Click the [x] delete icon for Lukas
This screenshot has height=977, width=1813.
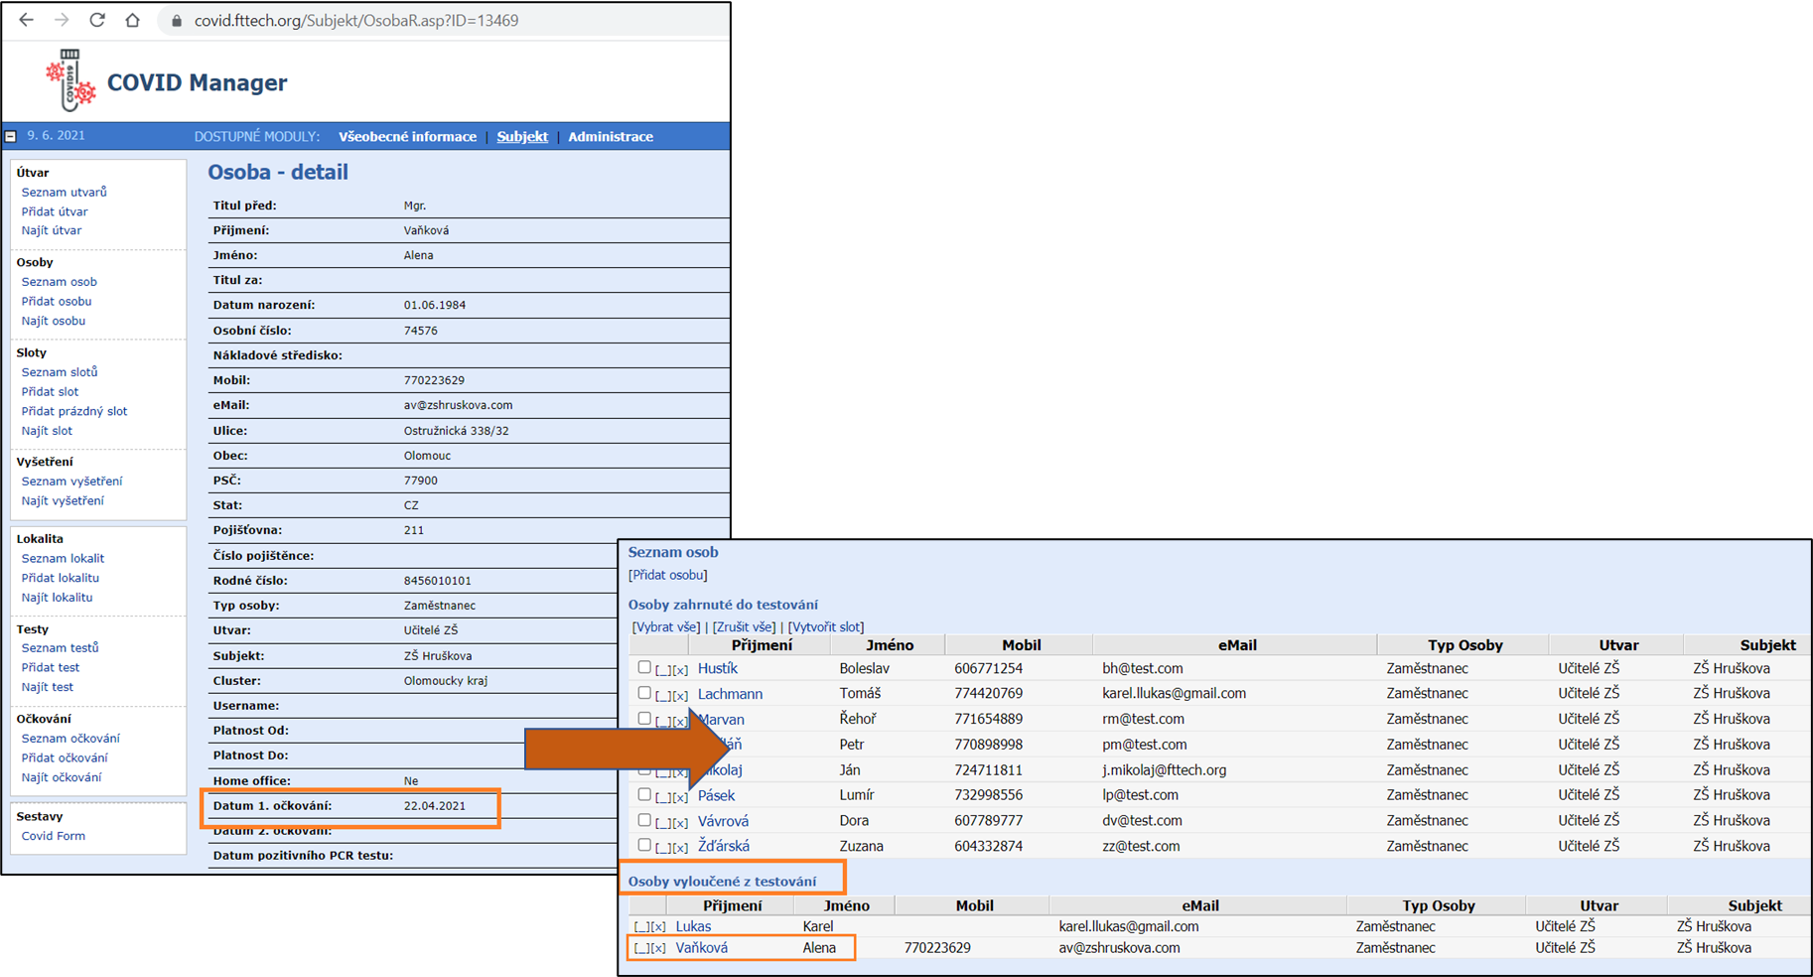(658, 927)
